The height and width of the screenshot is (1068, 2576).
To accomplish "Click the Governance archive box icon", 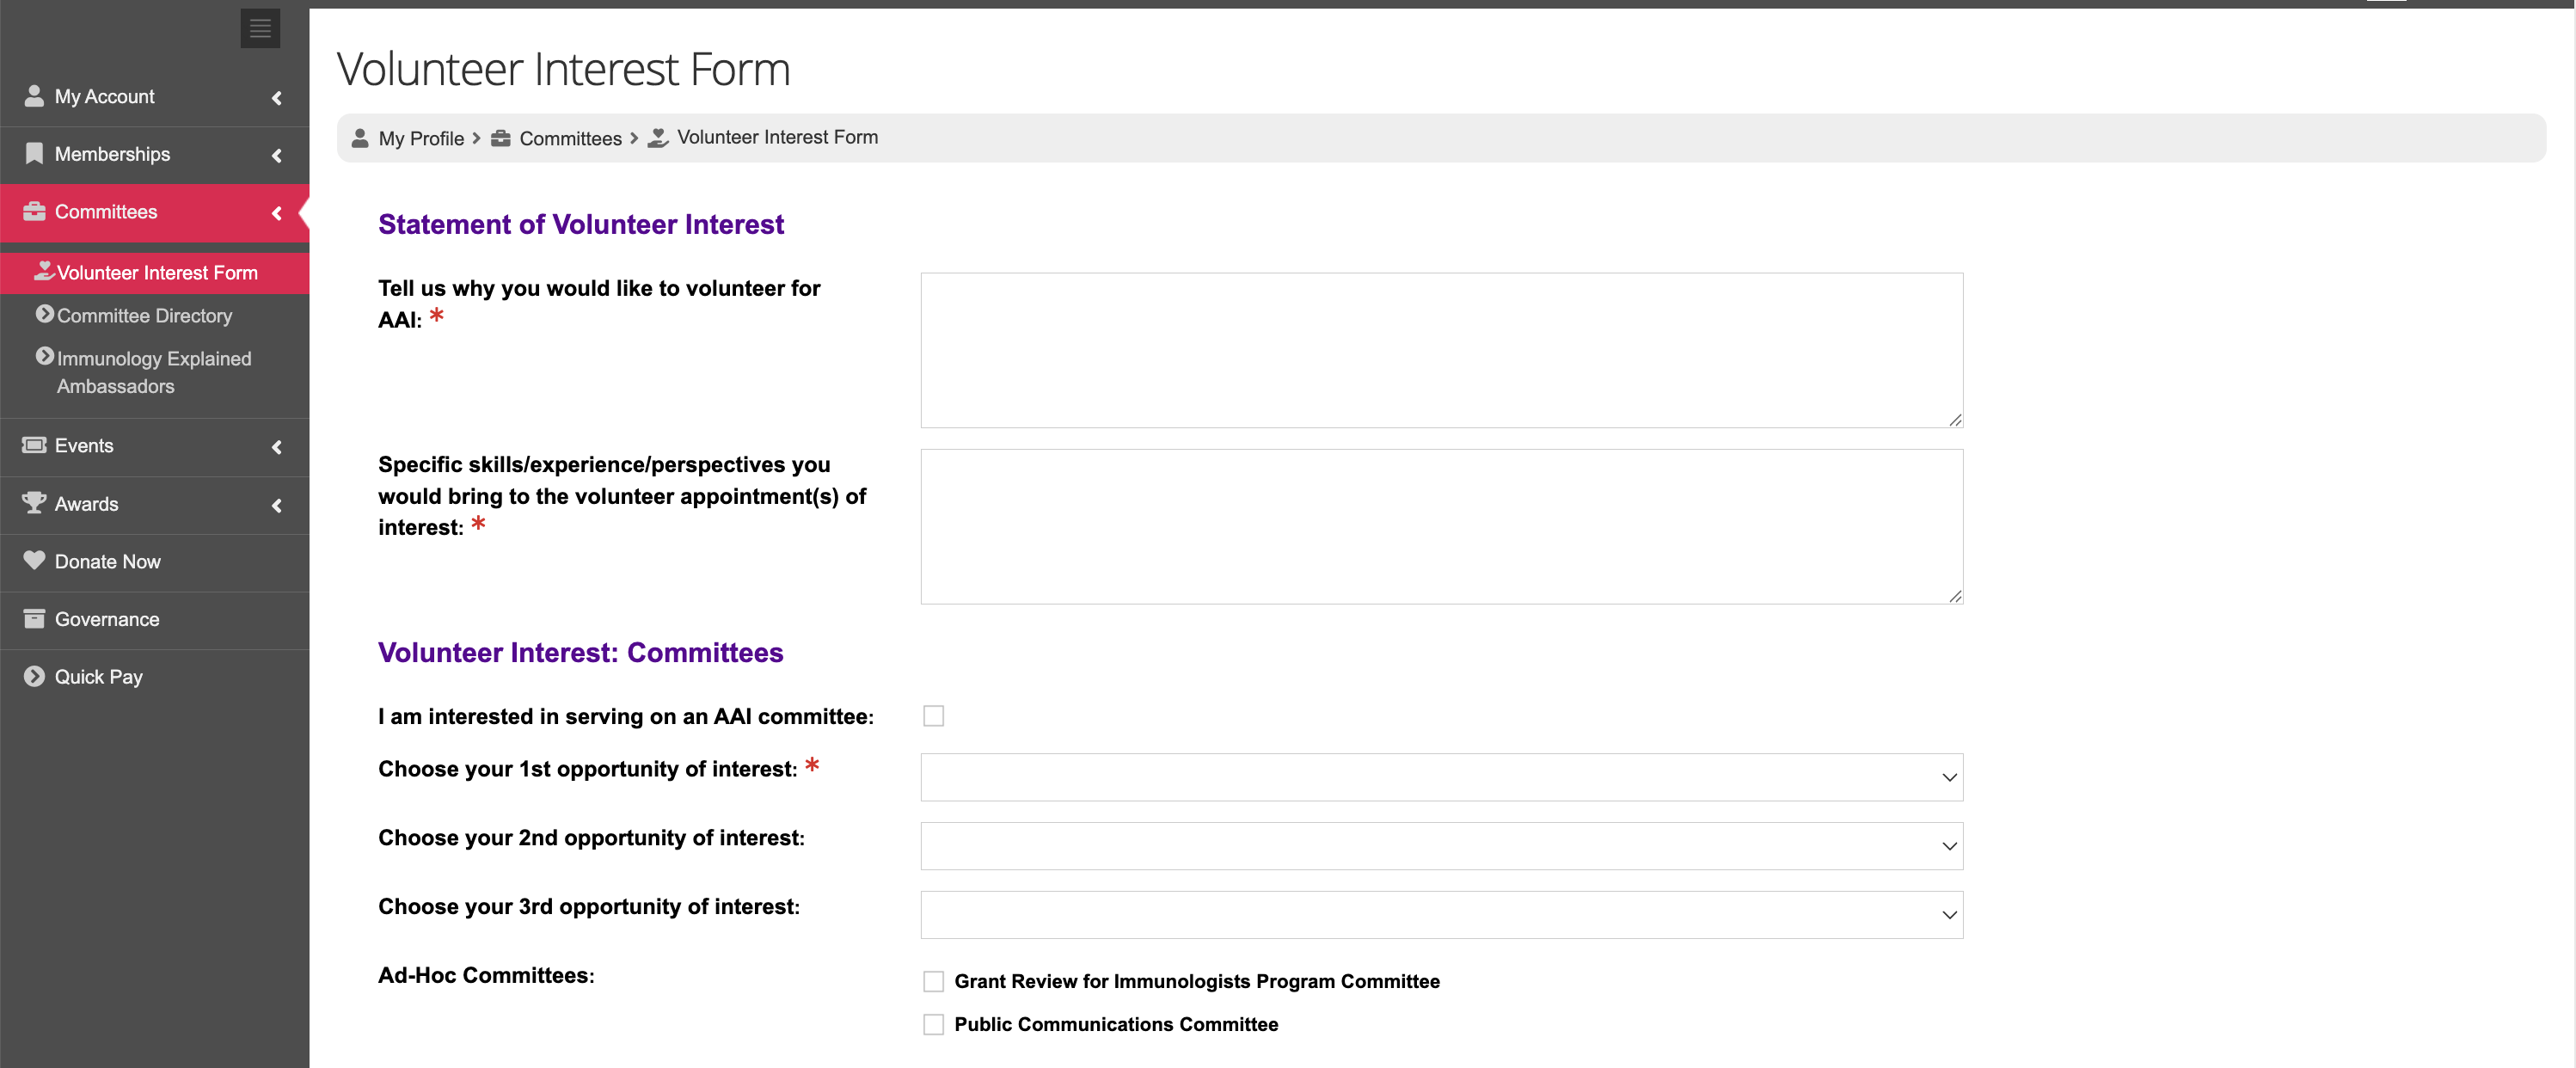I will (x=34, y=619).
